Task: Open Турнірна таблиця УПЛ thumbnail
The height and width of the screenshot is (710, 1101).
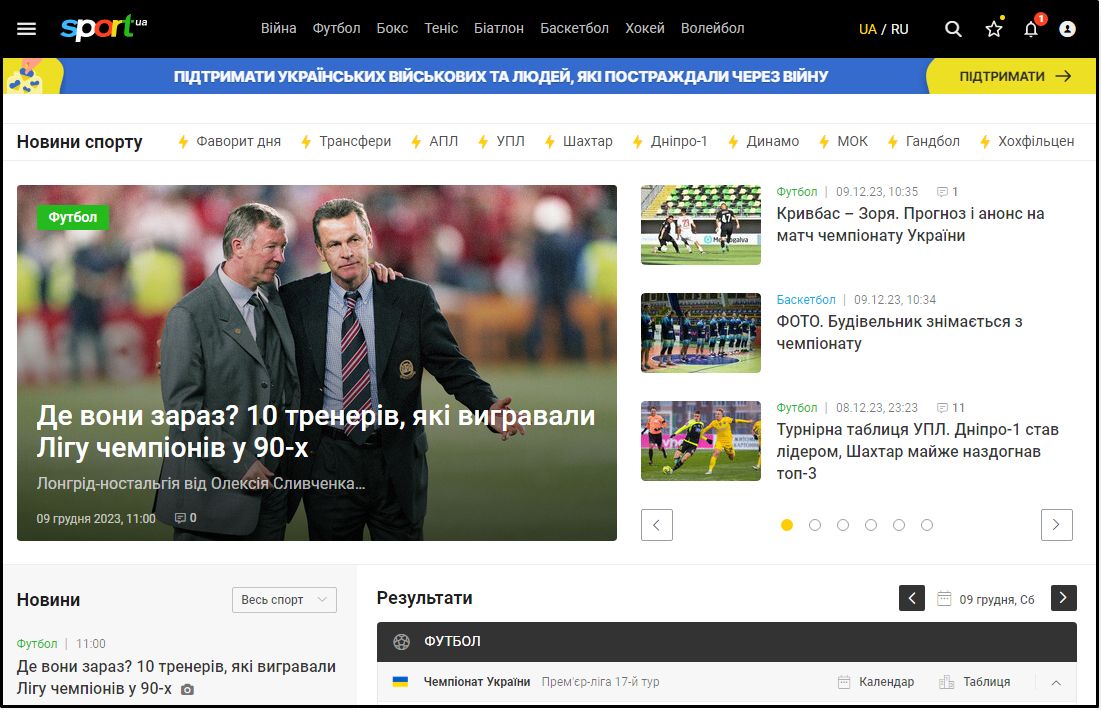Action: tap(701, 440)
